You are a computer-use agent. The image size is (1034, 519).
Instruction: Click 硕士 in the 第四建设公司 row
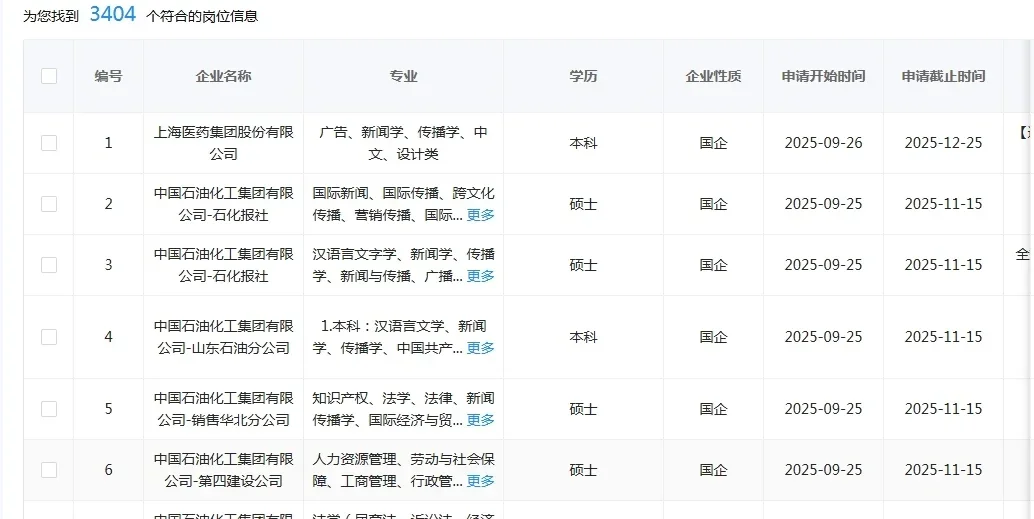[584, 470]
